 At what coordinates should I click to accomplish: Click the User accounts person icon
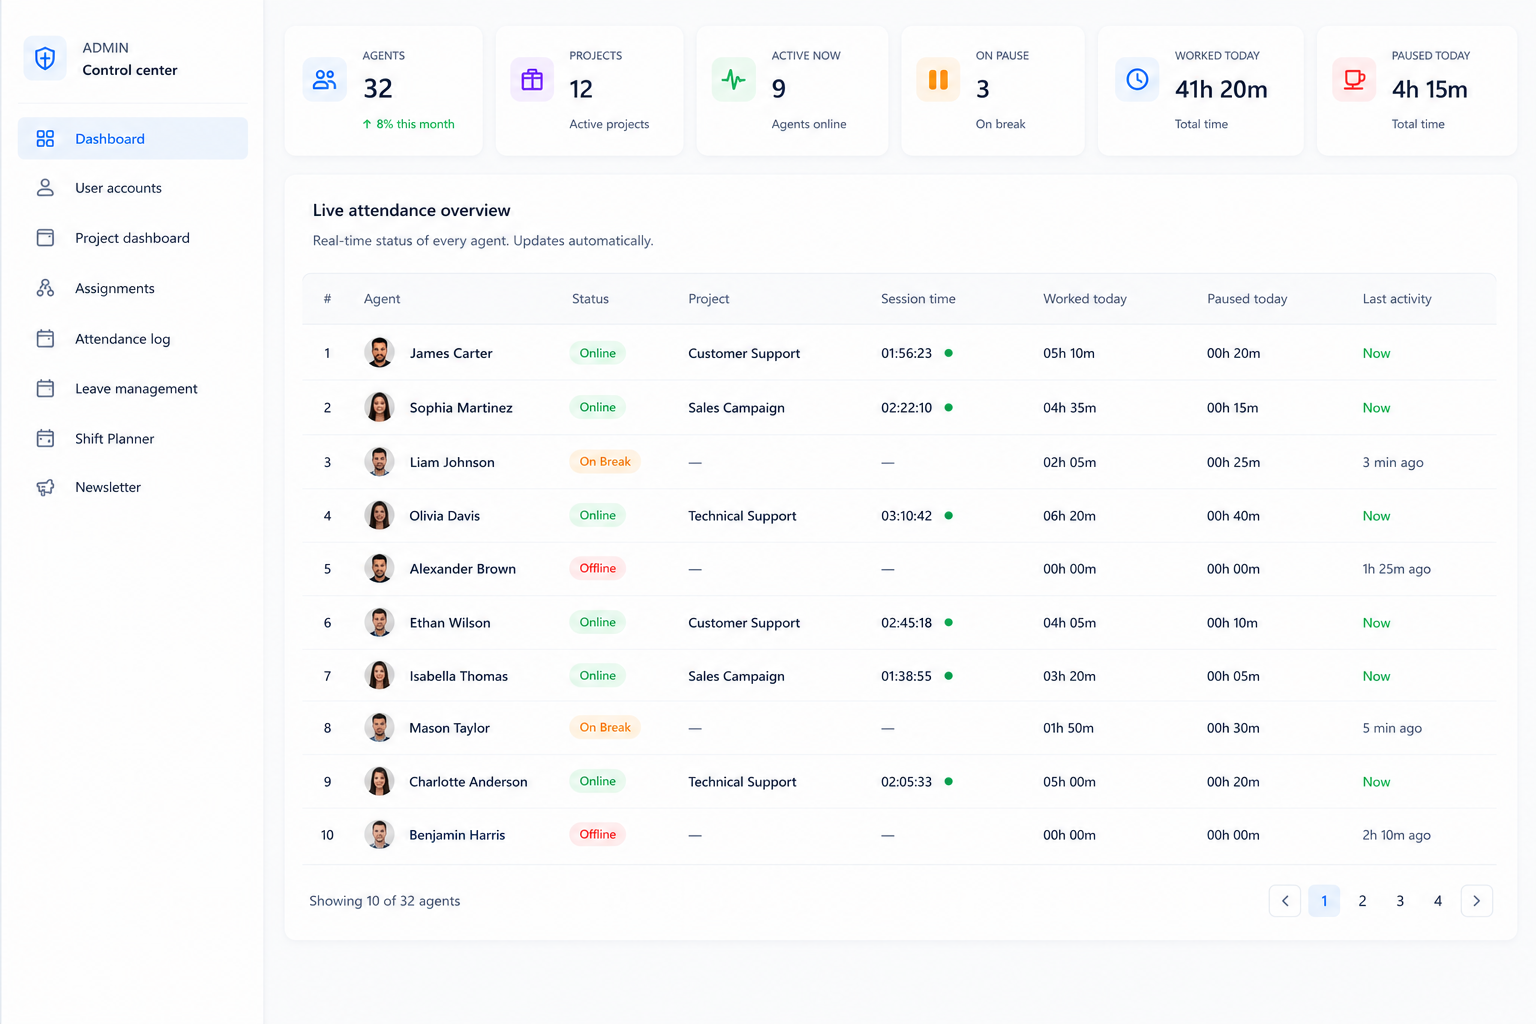pyautogui.click(x=45, y=188)
